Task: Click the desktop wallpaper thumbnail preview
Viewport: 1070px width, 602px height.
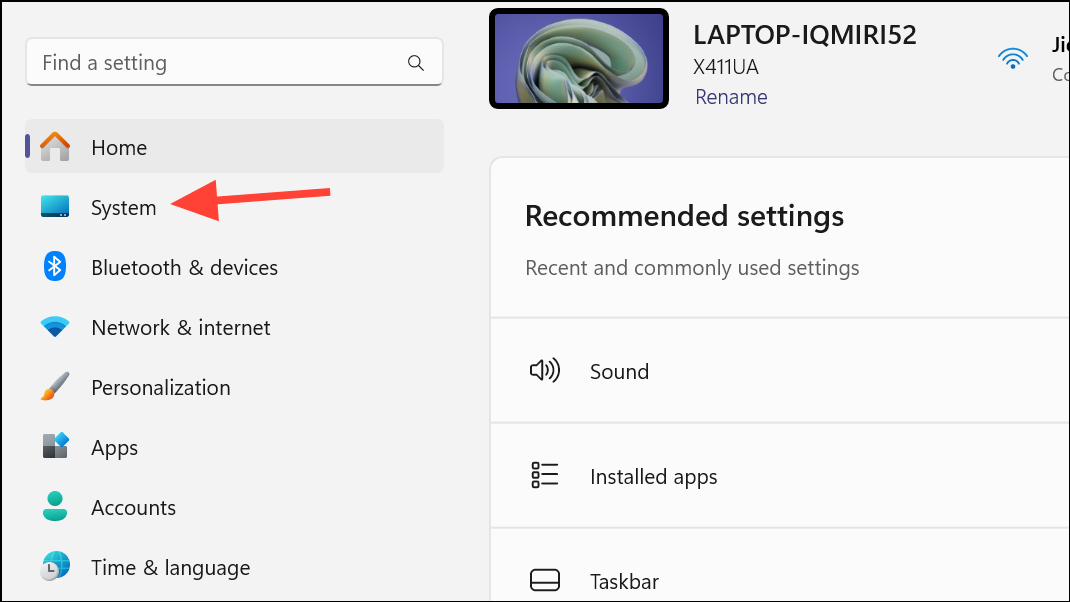Action: click(x=578, y=58)
